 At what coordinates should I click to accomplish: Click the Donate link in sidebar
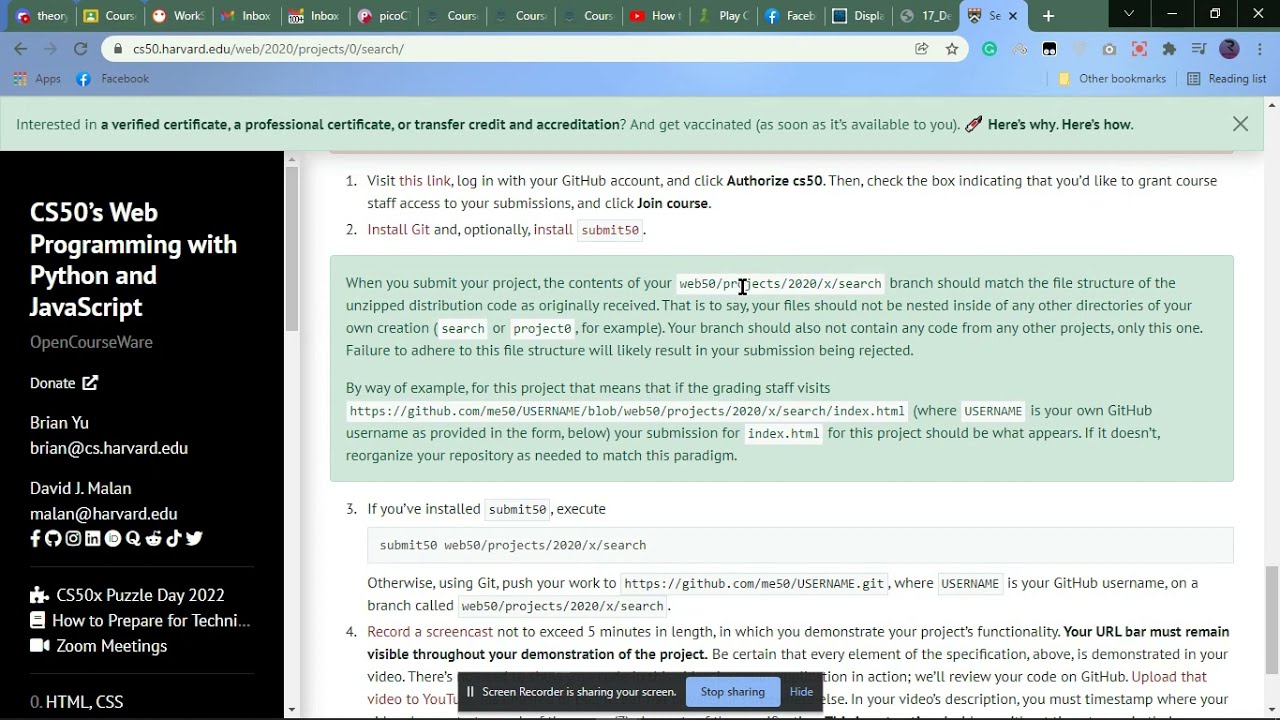click(x=64, y=383)
